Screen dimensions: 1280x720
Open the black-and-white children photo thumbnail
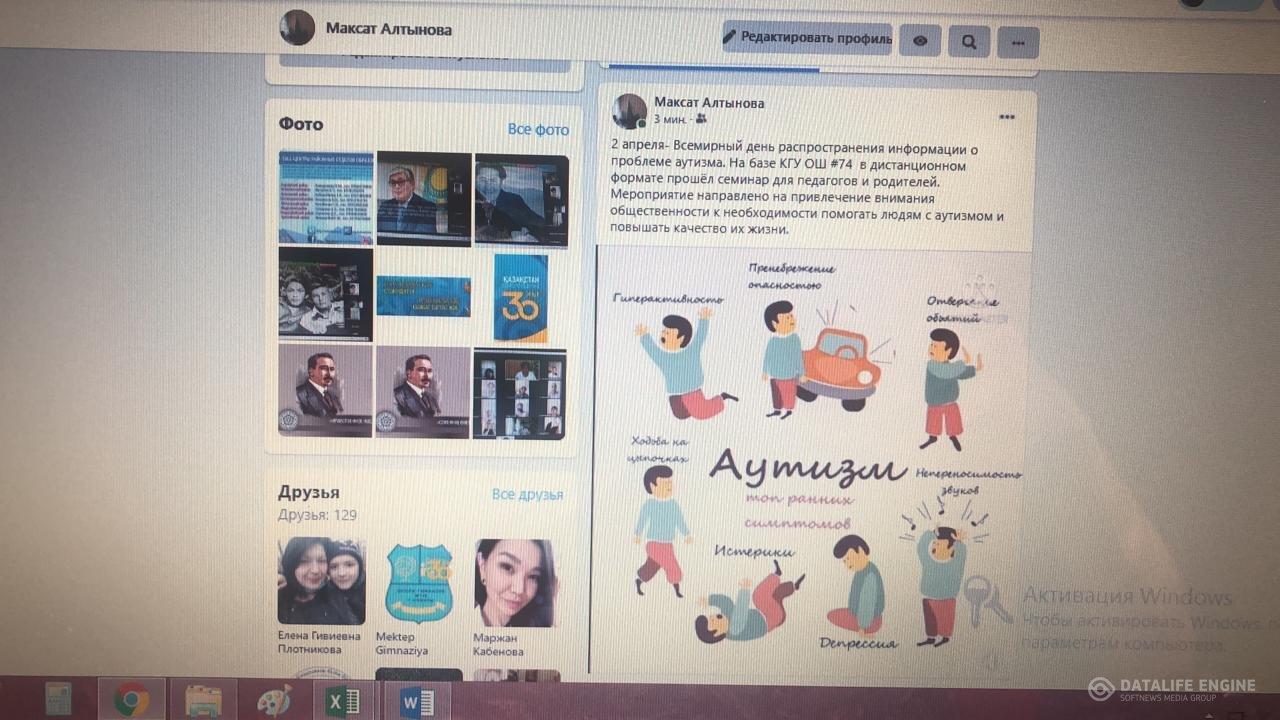pyautogui.click(x=325, y=294)
